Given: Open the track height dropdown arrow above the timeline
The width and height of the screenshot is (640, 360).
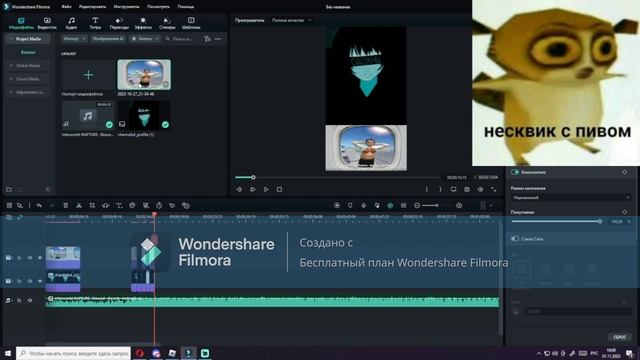Looking at the screenshot, I should (x=491, y=206).
